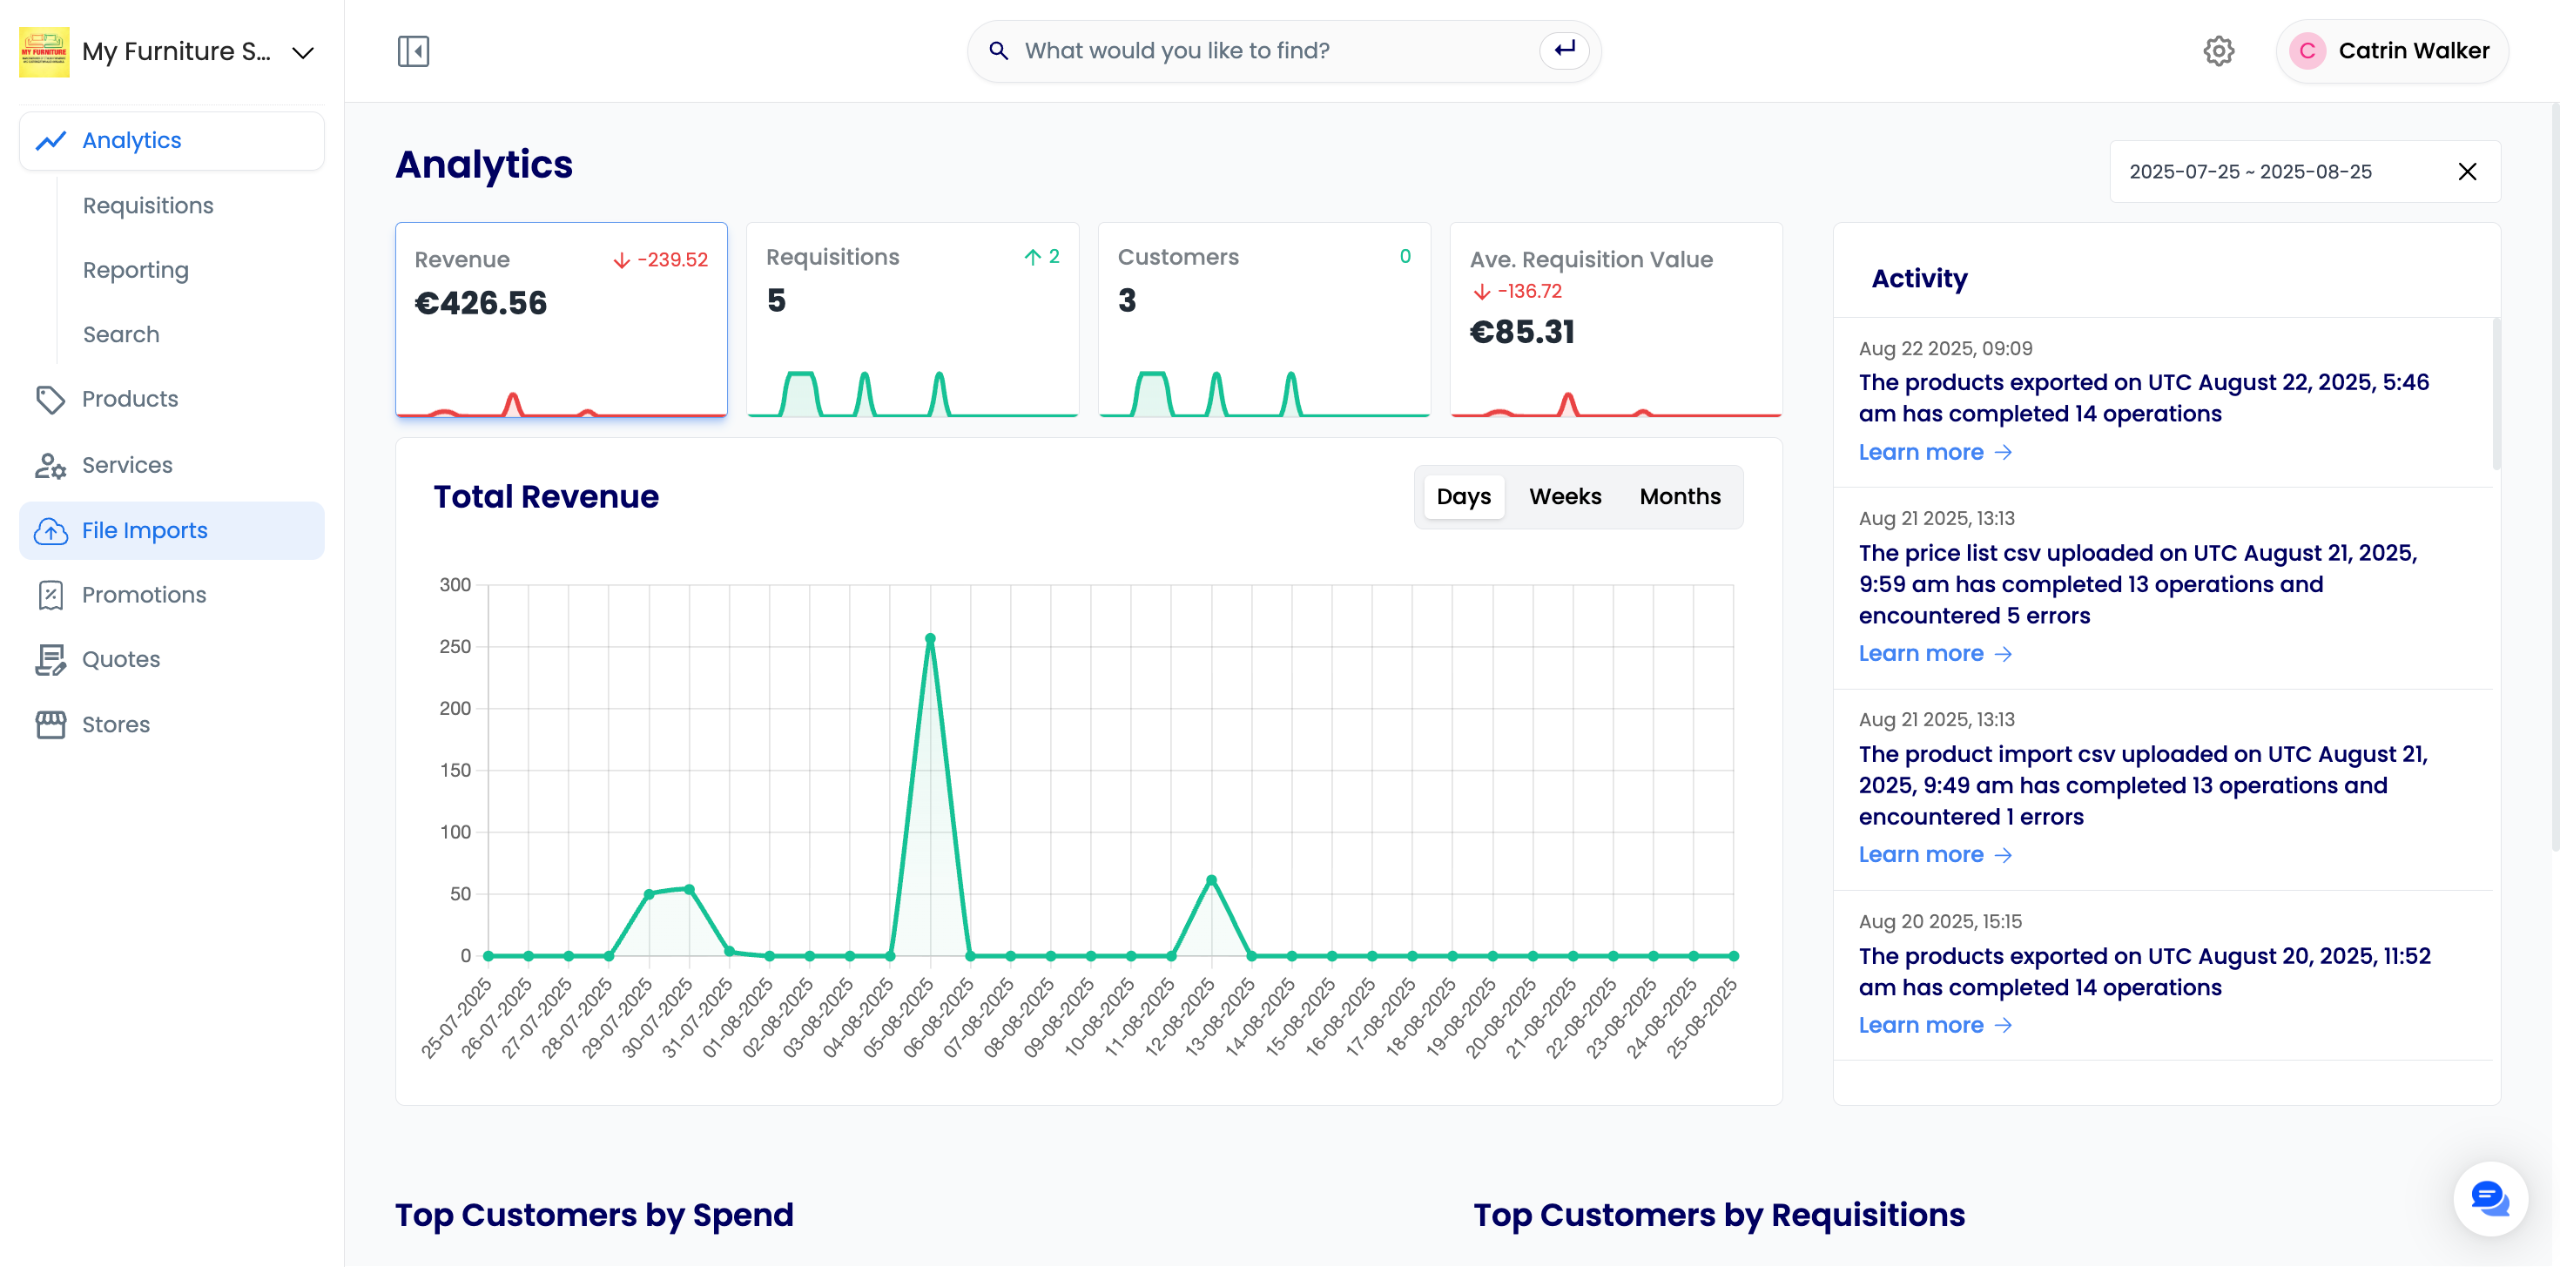
Task: Switch chart view to Weeks
Action: 1564,497
